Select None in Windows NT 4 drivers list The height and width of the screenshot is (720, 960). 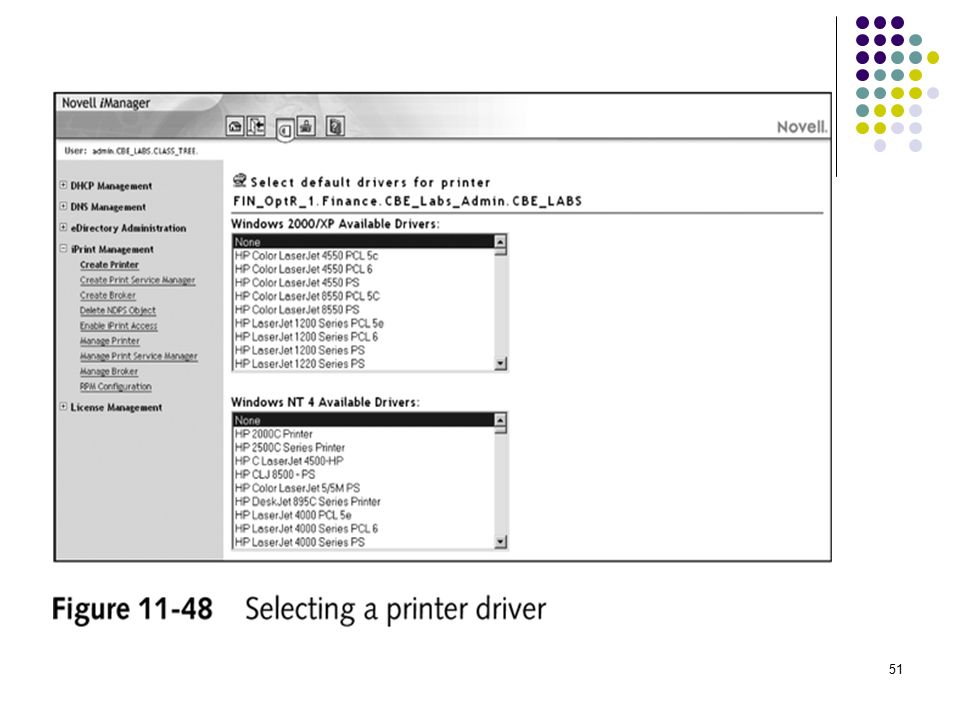point(364,420)
